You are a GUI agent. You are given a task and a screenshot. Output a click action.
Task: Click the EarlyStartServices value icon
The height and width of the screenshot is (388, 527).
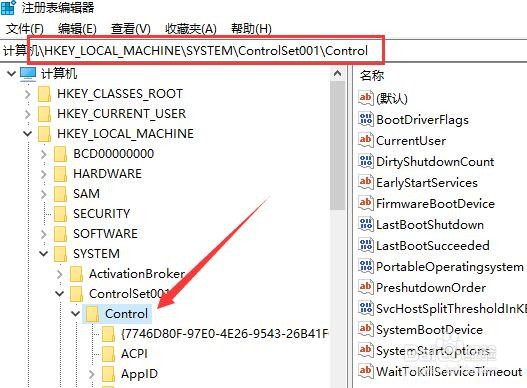(366, 182)
